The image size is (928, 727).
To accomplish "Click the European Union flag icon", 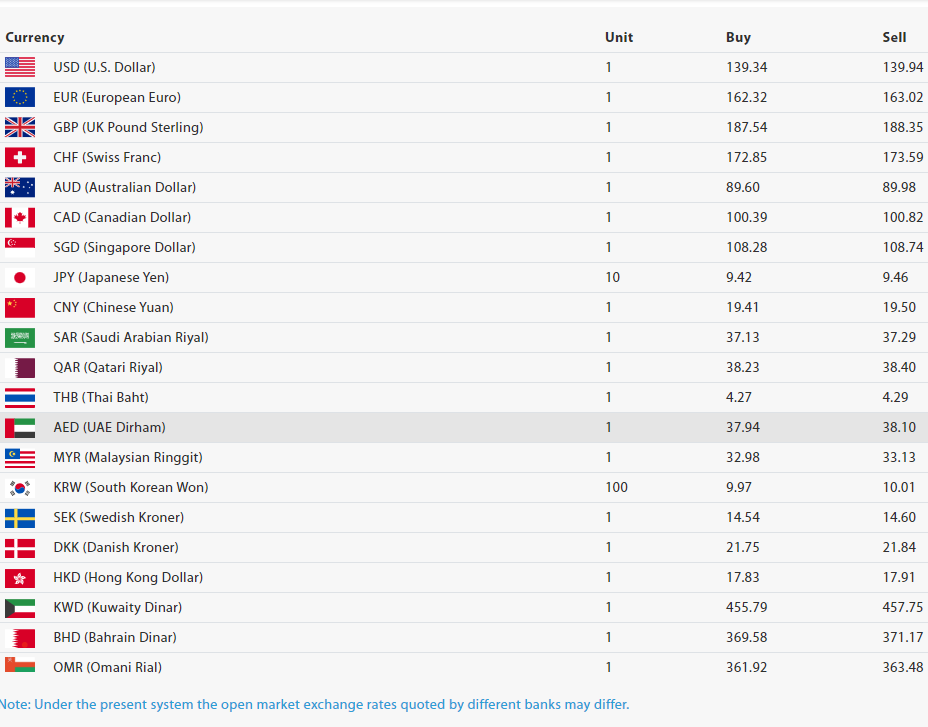I will [20, 97].
